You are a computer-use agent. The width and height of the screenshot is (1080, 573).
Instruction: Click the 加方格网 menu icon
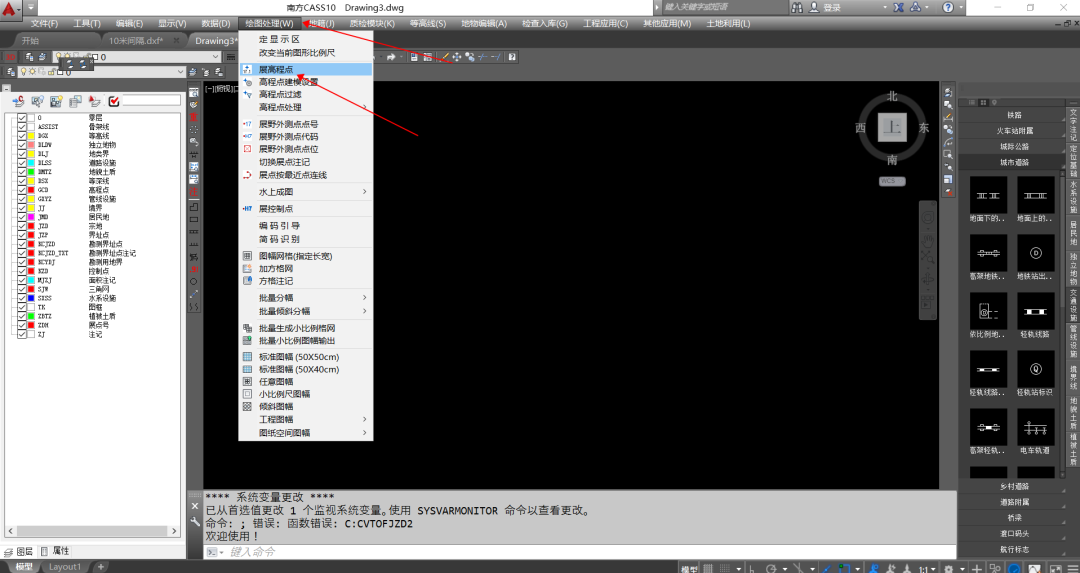click(248, 269)
